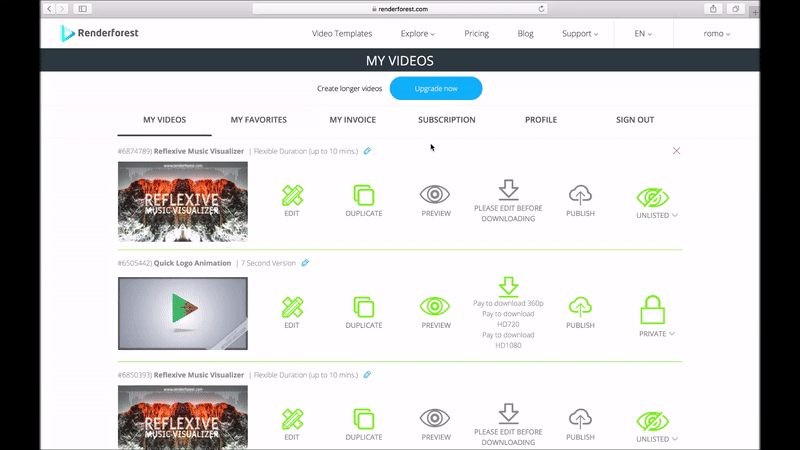Open the Pricing page link
Viewport: 800px width, 450px height.
[x=477, y=34]
